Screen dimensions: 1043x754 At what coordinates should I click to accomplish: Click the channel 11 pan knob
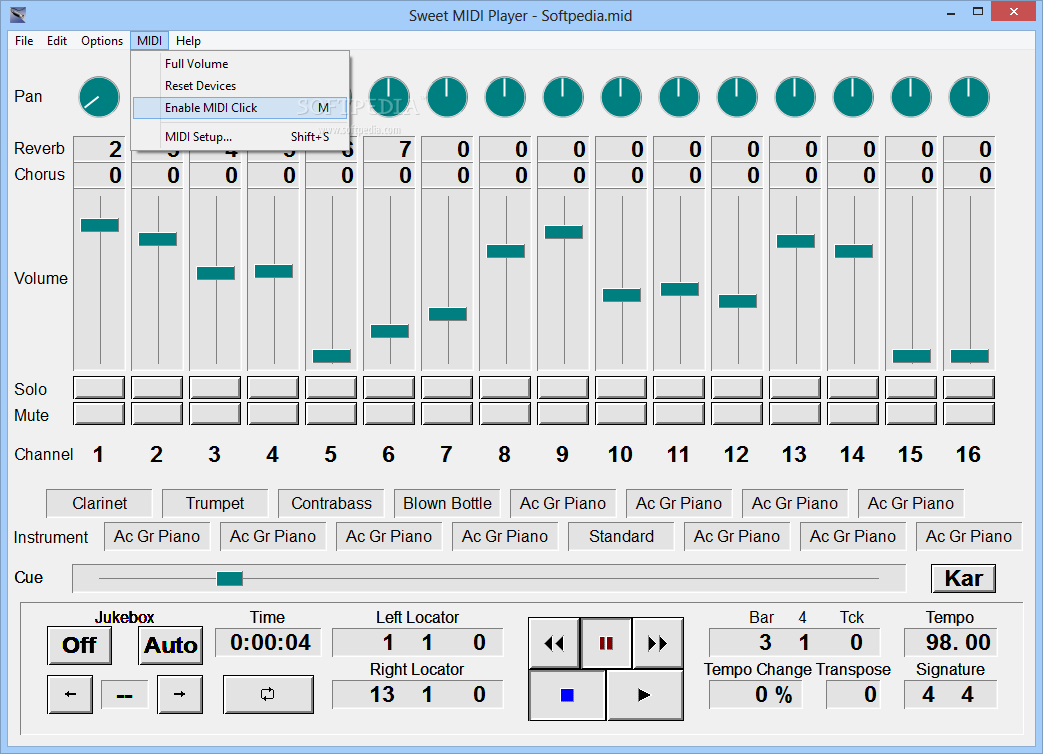pyautogui.click(x=679, y=97)
